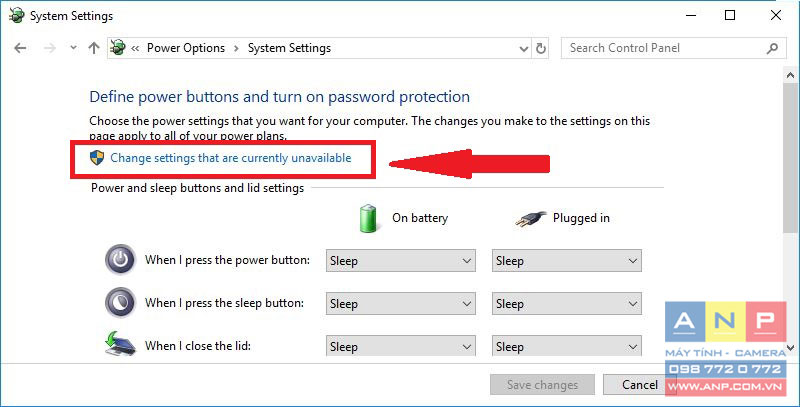This screenshot has width=800, height=407.
Task: Expand the address bar history chevron
Action: [523, 49]
